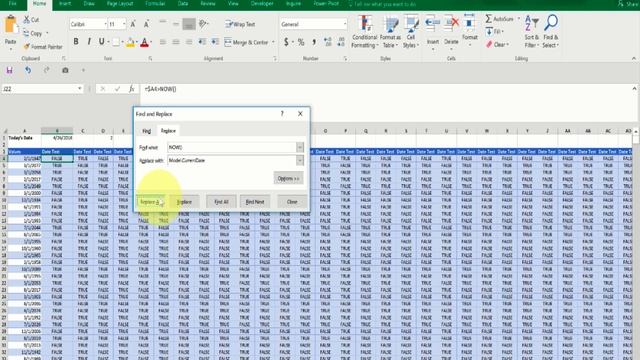Click the Copy icon
Viewport: 640px width, 360px height.
point(27,33)
